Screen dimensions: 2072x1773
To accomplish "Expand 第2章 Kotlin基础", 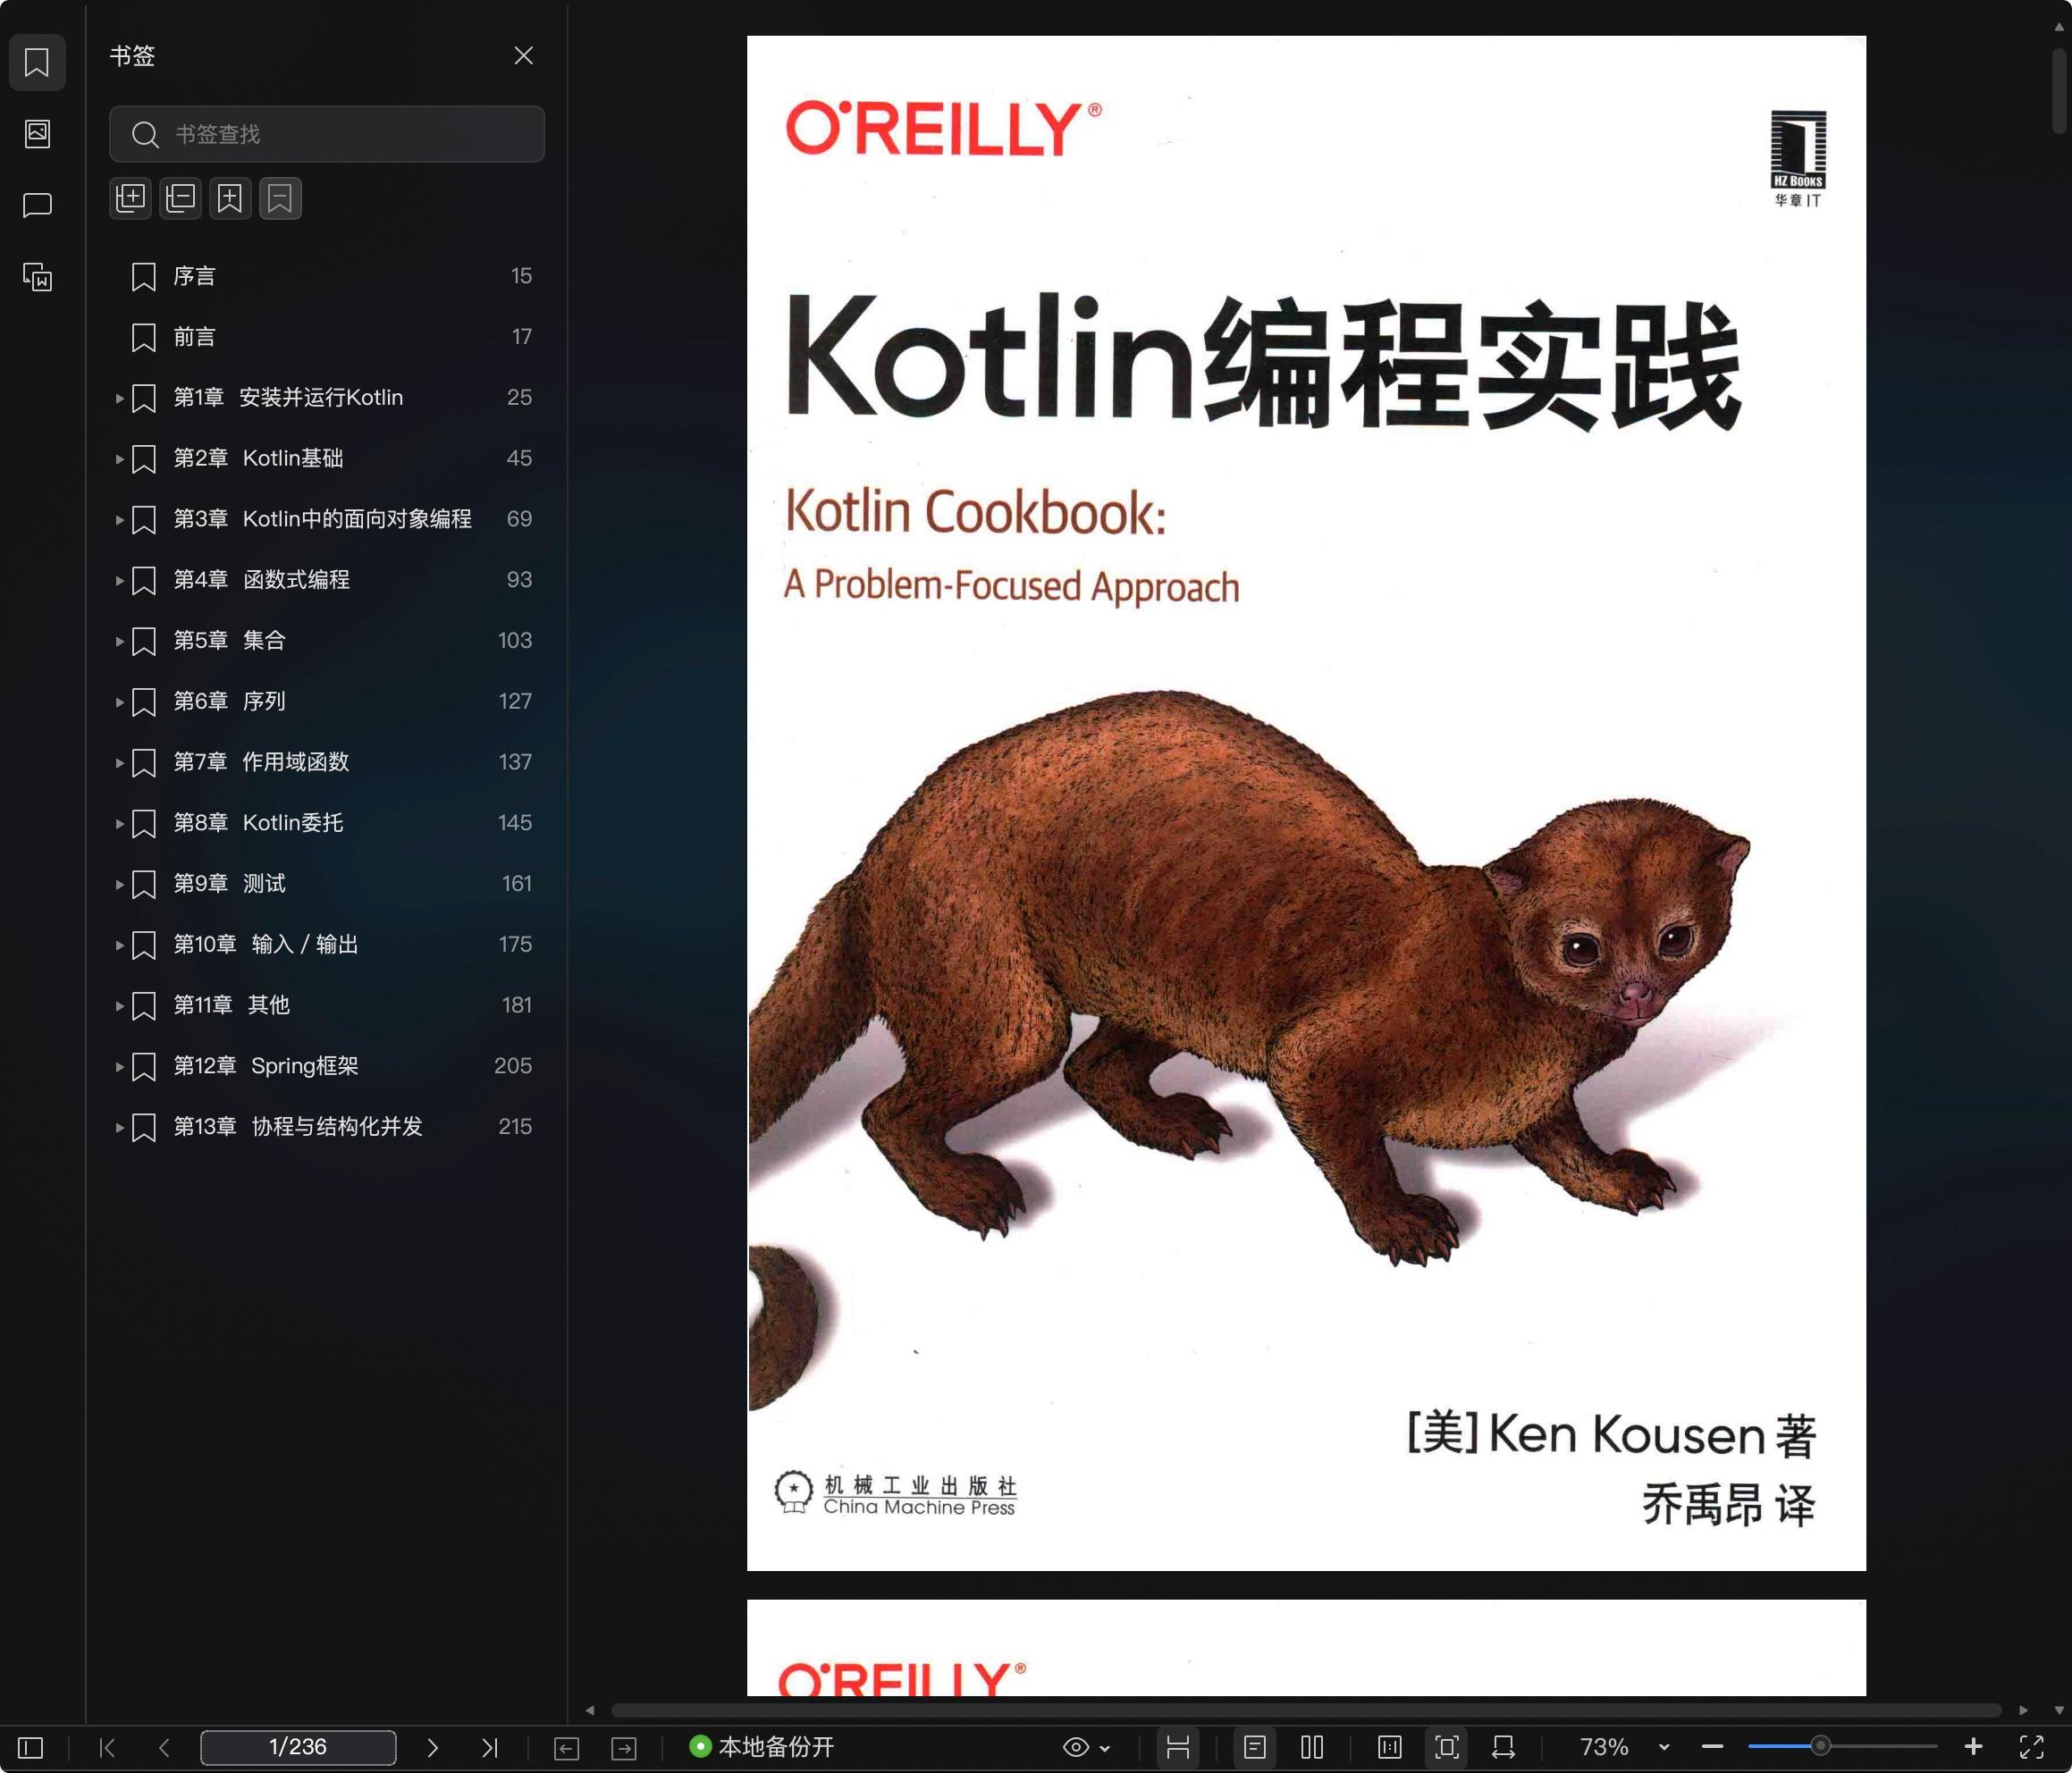I will pos(119,459).
